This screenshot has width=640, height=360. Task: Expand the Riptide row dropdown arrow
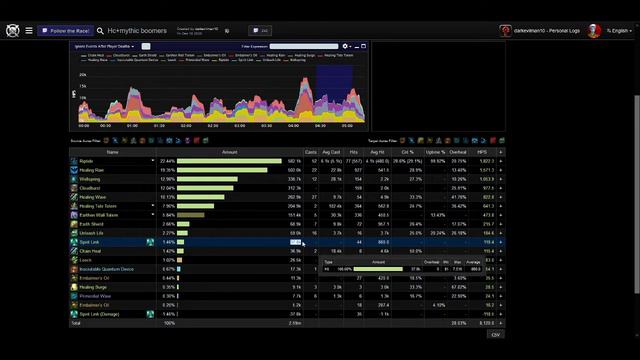[x=153, y=161]
